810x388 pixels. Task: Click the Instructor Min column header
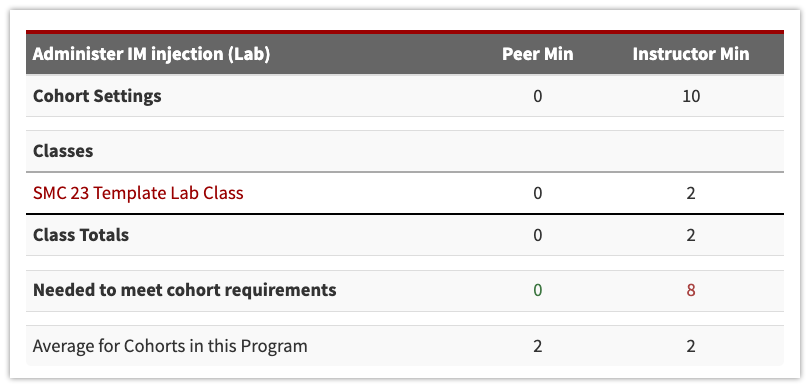coord(691,54)
